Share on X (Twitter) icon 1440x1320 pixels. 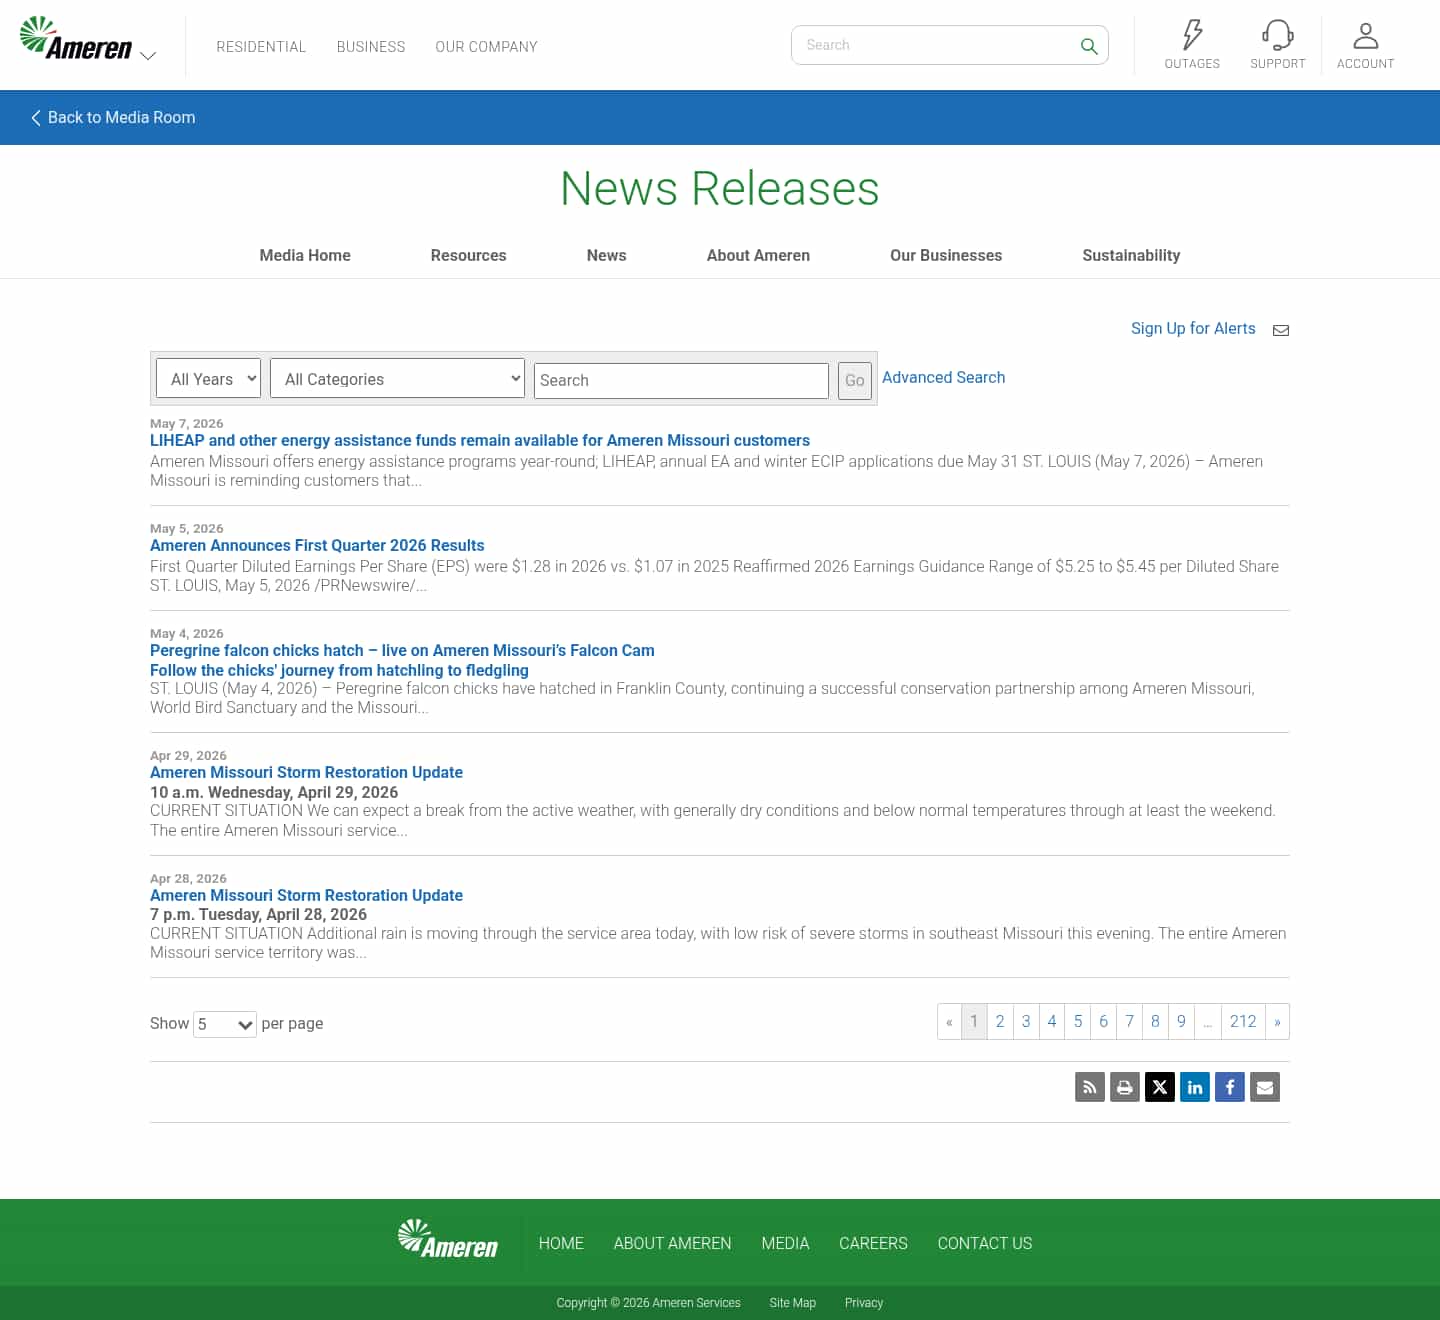(1160, 1087)
